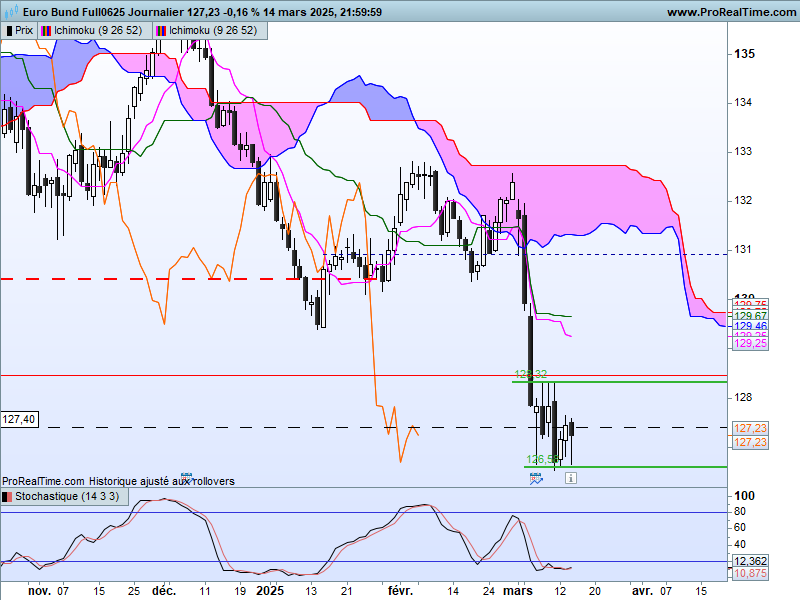Click the 'mars' date on time axis
This screenshot has height=600, width=800.
[517, 591]
